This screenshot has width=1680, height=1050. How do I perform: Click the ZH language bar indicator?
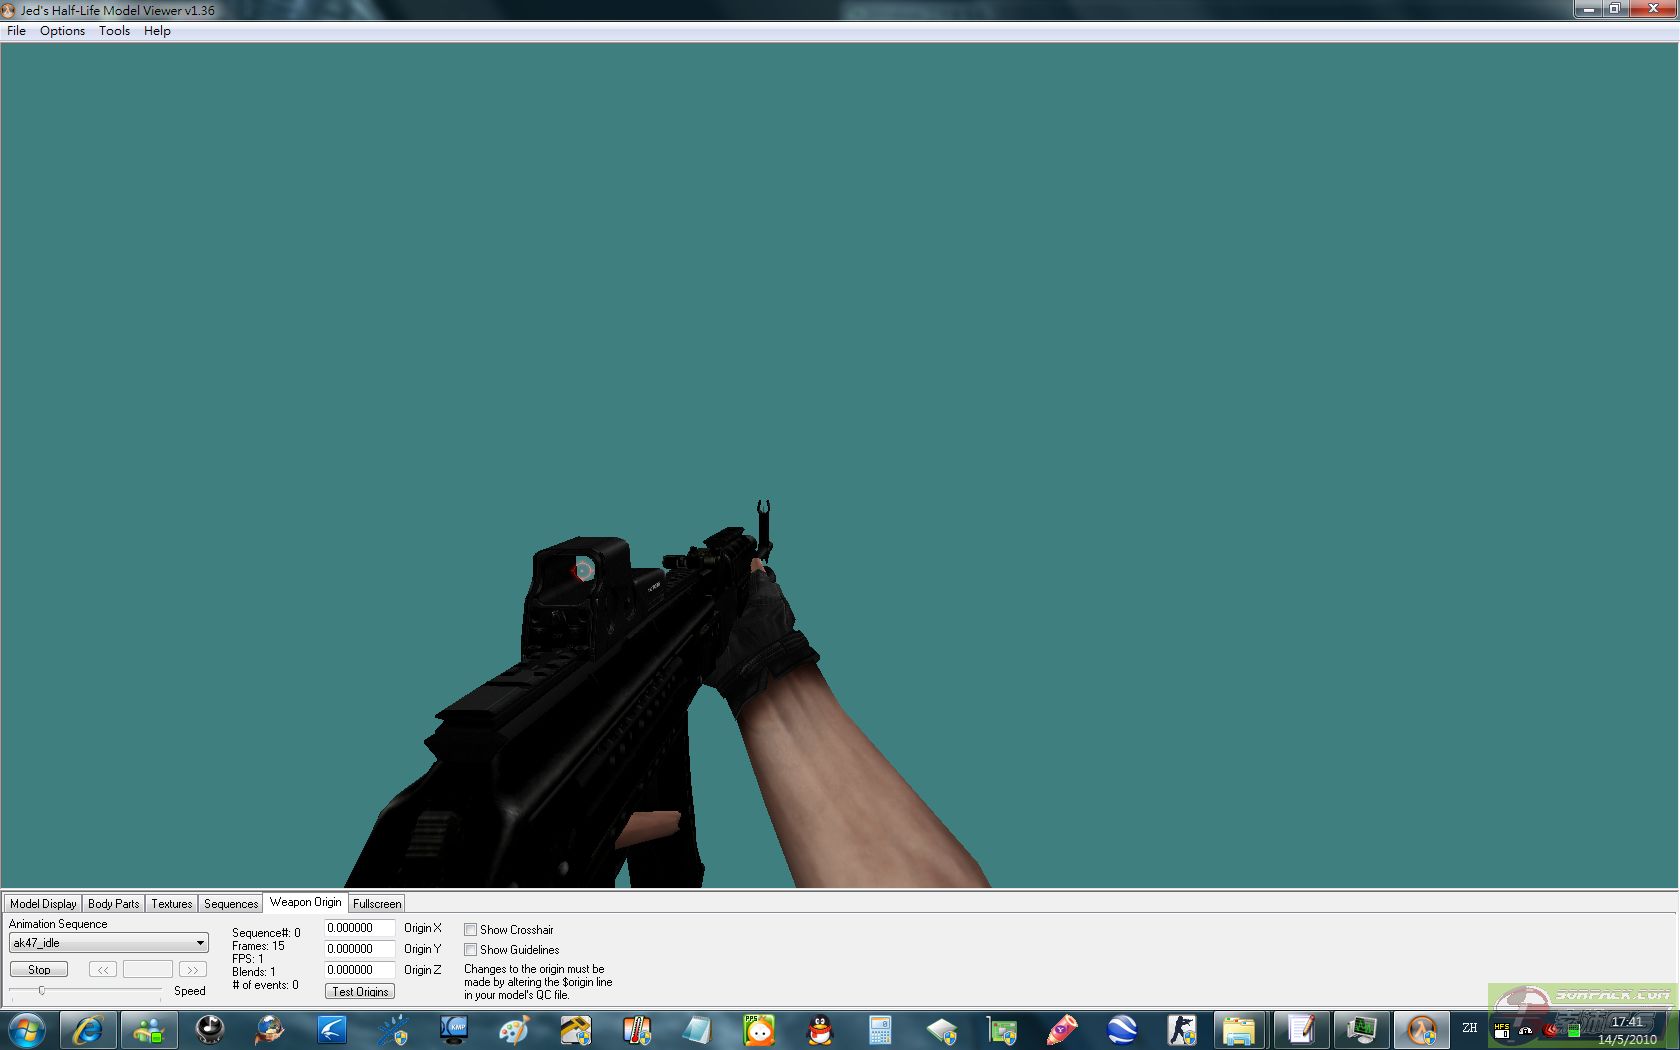[x=1470, y=1028]
